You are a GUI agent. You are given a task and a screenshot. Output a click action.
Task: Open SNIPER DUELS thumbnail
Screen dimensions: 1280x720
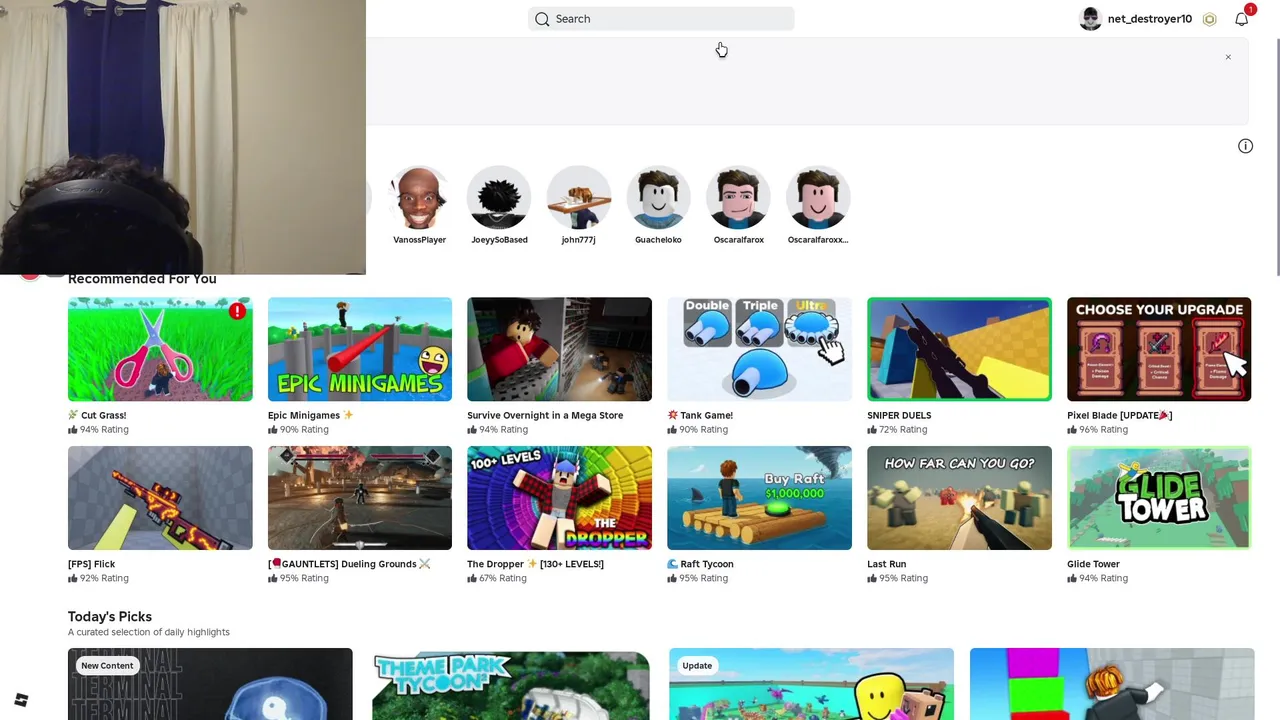959,349
